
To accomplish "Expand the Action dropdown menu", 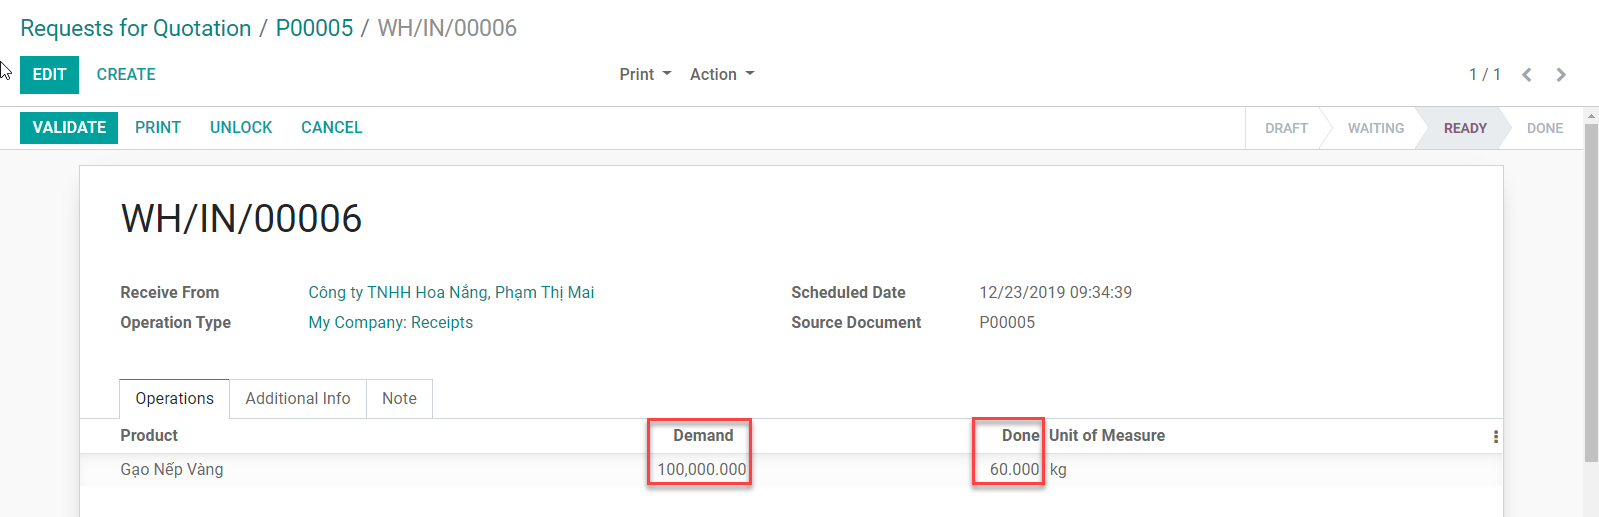I will pyautogui.click(x=721, y=75).
